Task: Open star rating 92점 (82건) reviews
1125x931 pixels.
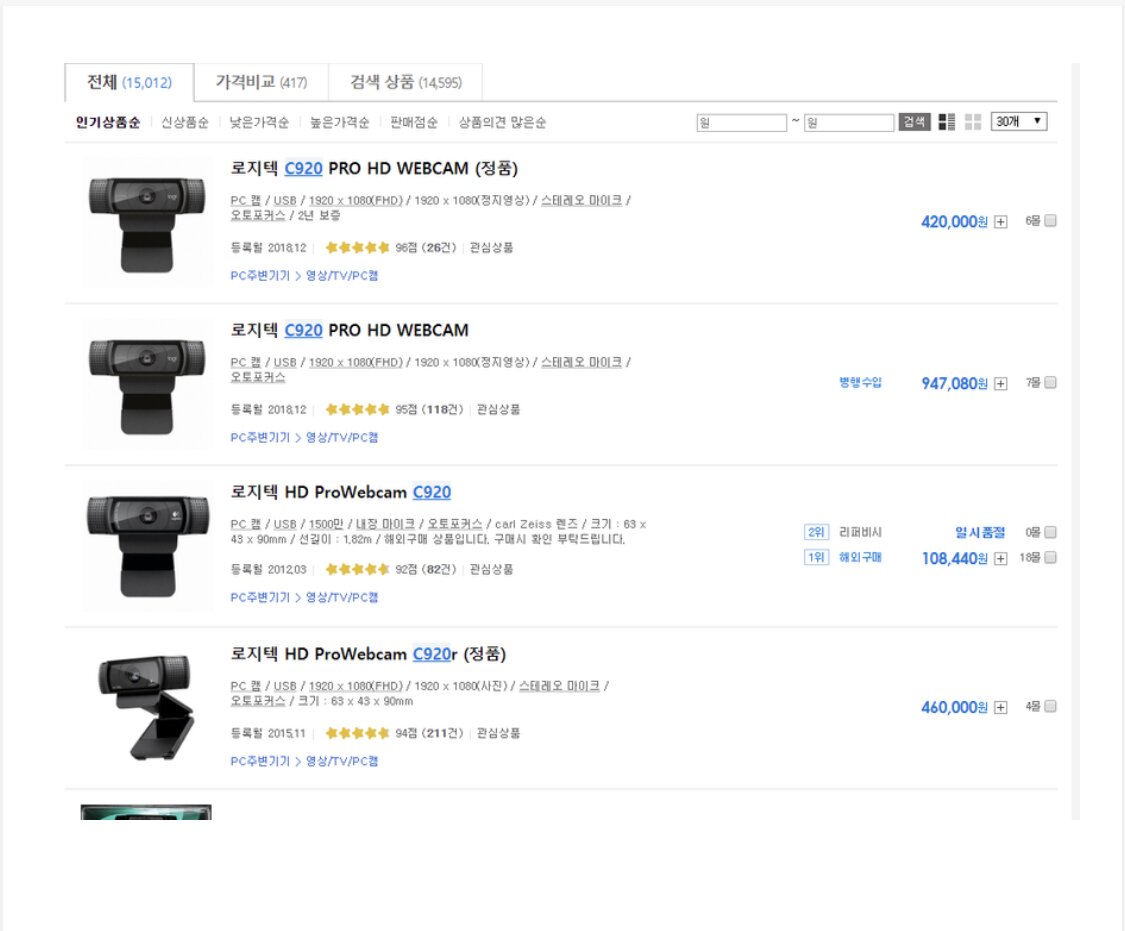Action: coord(390,570)
